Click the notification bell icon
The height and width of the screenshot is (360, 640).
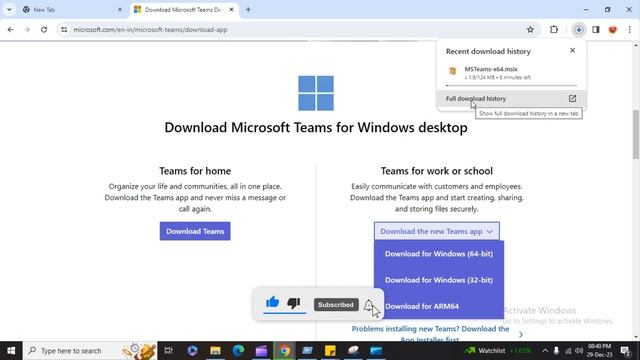click(369, 305)
